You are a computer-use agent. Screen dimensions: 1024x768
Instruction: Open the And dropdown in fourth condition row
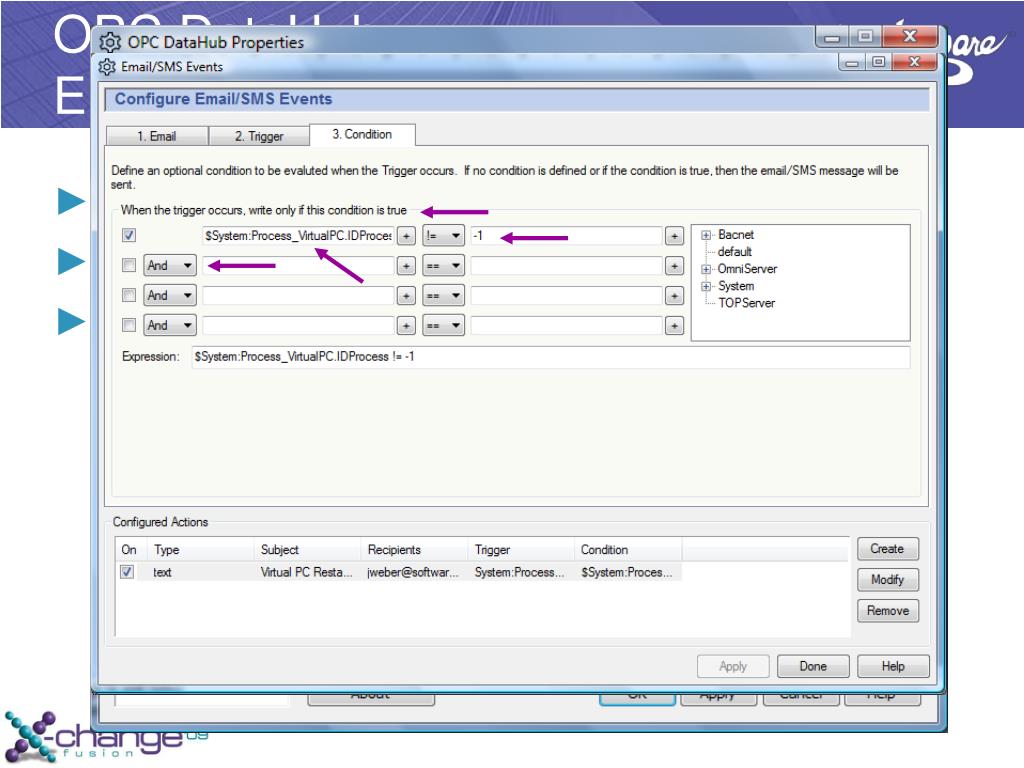(170, 325)
